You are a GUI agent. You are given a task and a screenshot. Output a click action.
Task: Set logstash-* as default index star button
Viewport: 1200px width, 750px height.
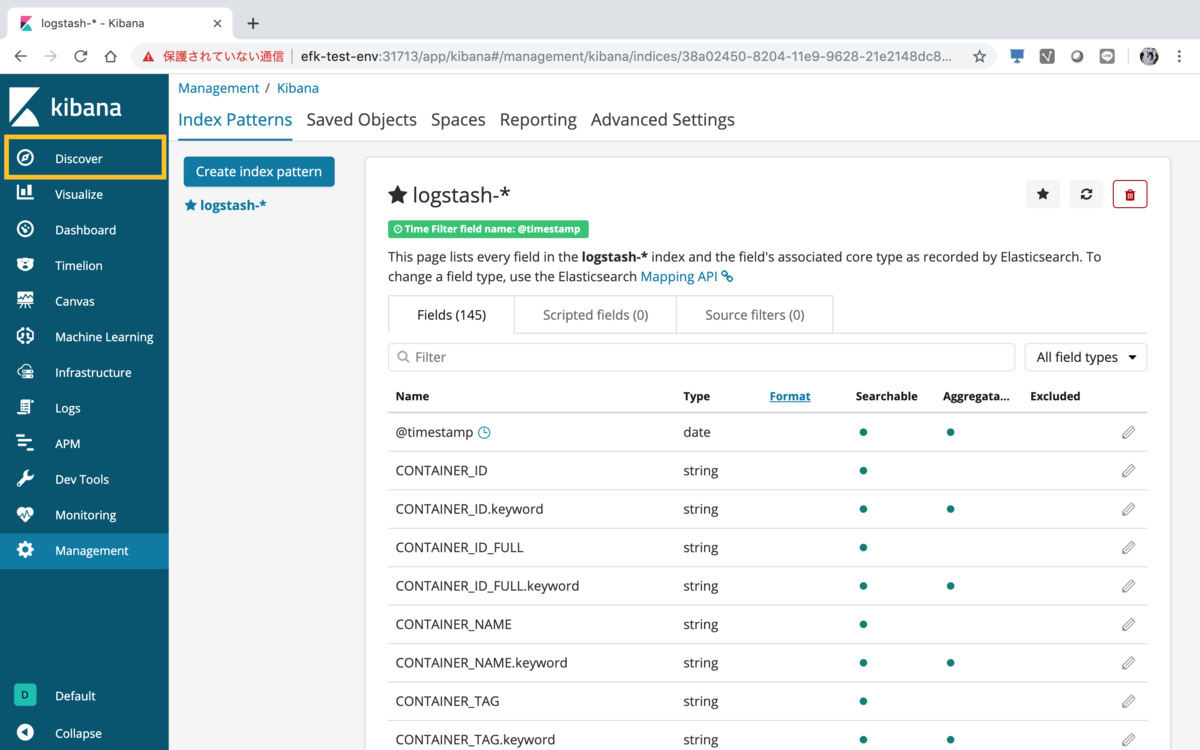tap(1043, 194)
